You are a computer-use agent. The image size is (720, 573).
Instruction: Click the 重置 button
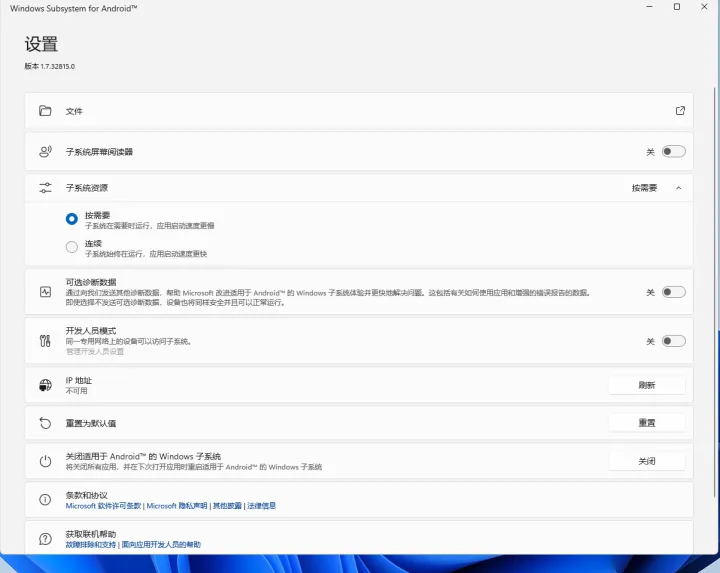[x=647, y=423]
